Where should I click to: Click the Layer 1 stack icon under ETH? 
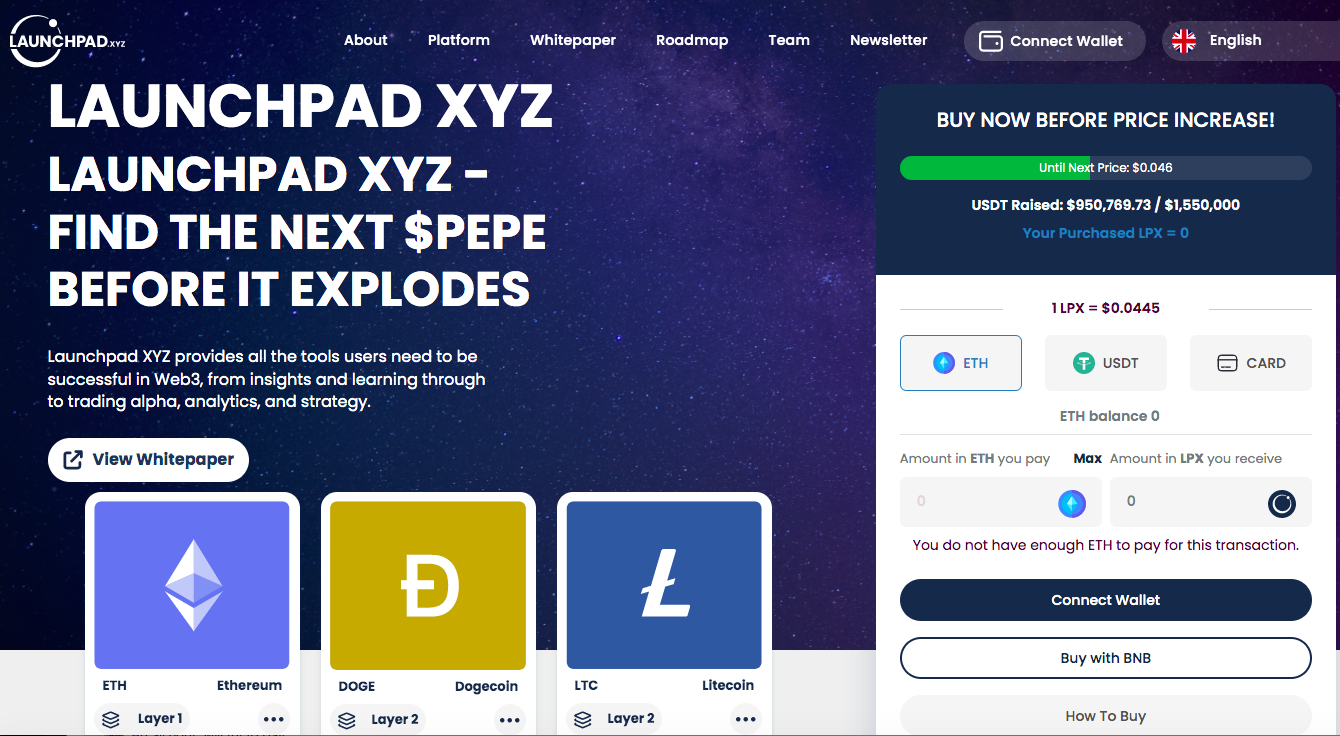[111, 719]
